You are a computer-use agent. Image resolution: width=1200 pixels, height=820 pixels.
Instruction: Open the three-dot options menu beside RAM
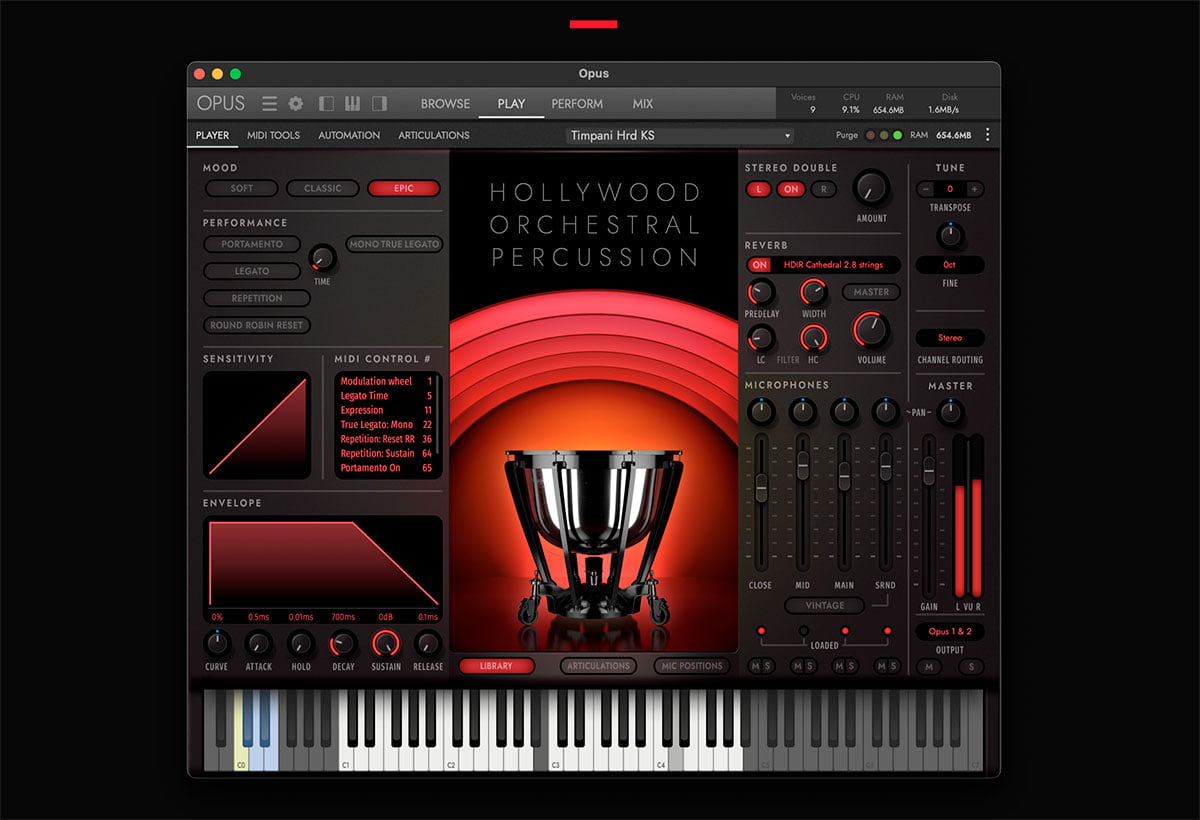(x=988, y=135)
